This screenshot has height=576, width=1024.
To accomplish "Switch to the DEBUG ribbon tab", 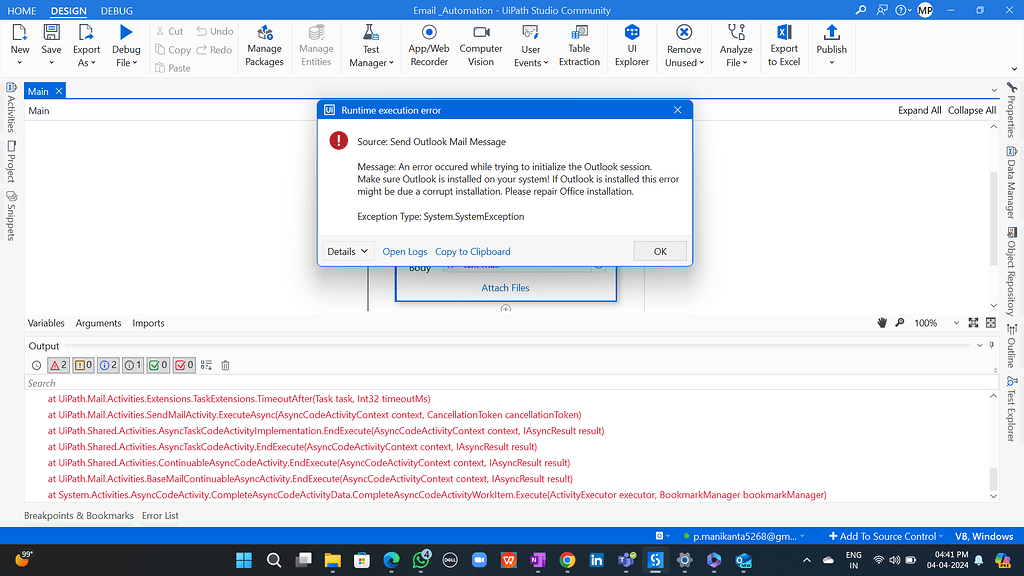I will (116, 11).
